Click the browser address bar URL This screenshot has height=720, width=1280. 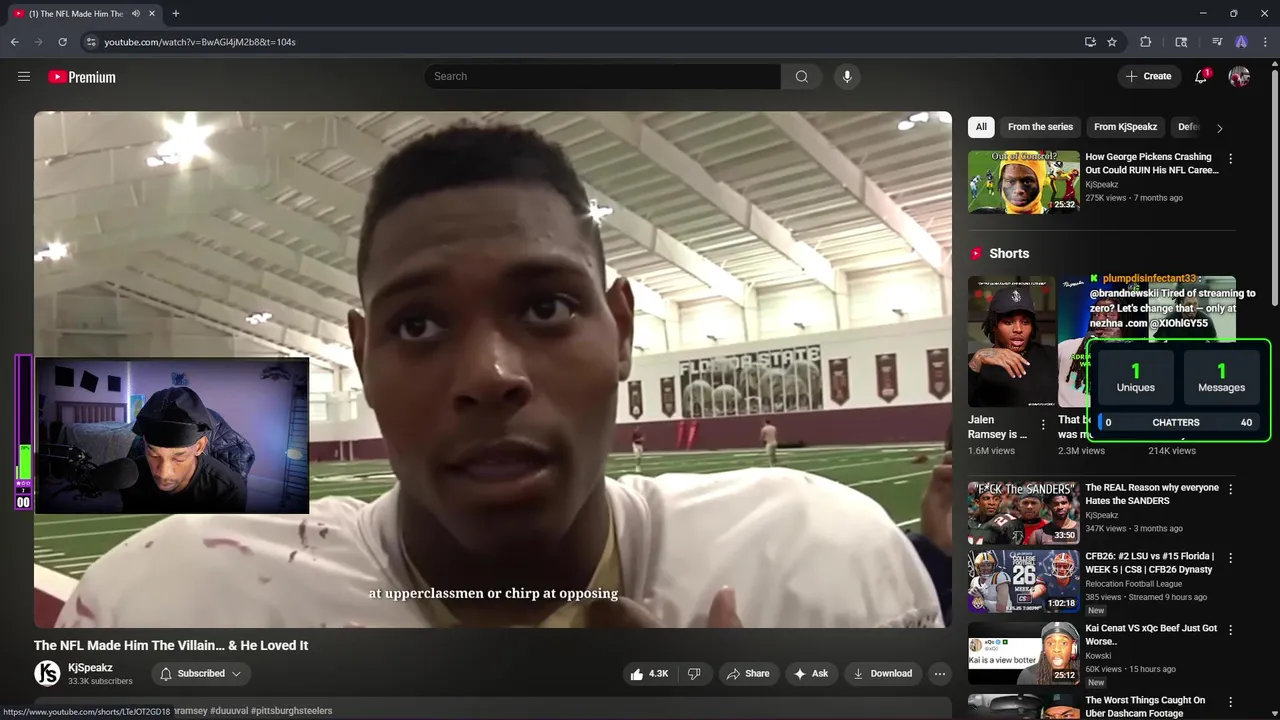[200, 42]
